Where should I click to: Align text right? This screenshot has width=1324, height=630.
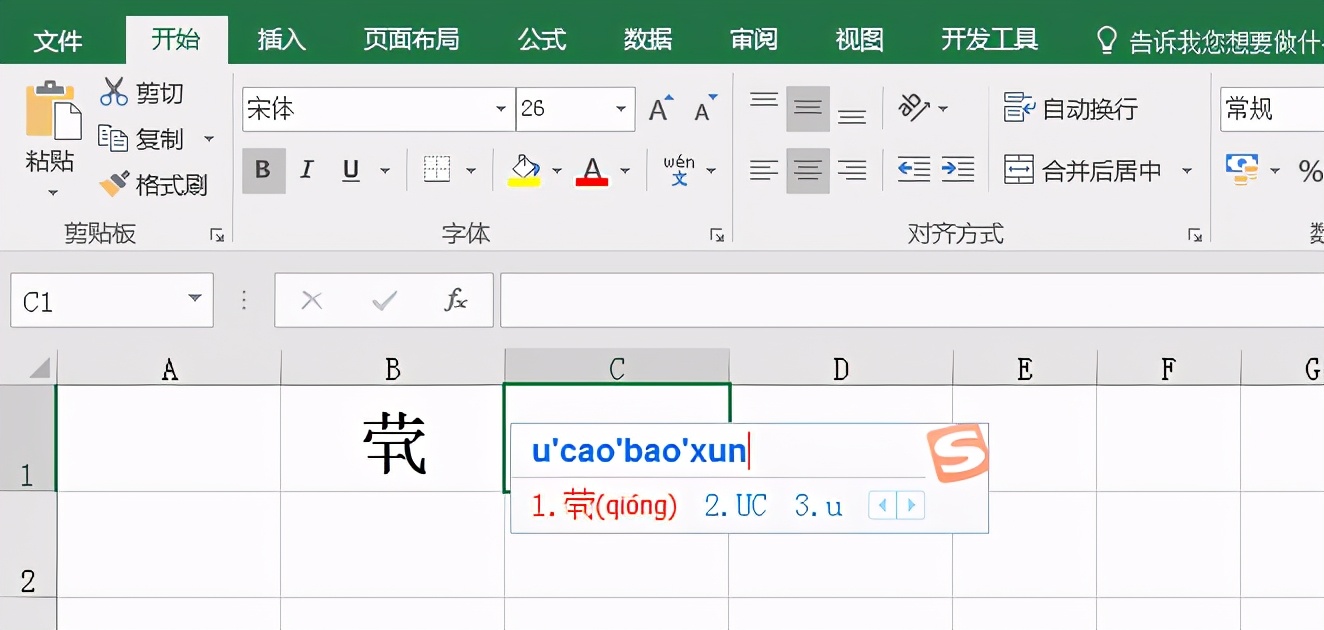click(852, 170)
